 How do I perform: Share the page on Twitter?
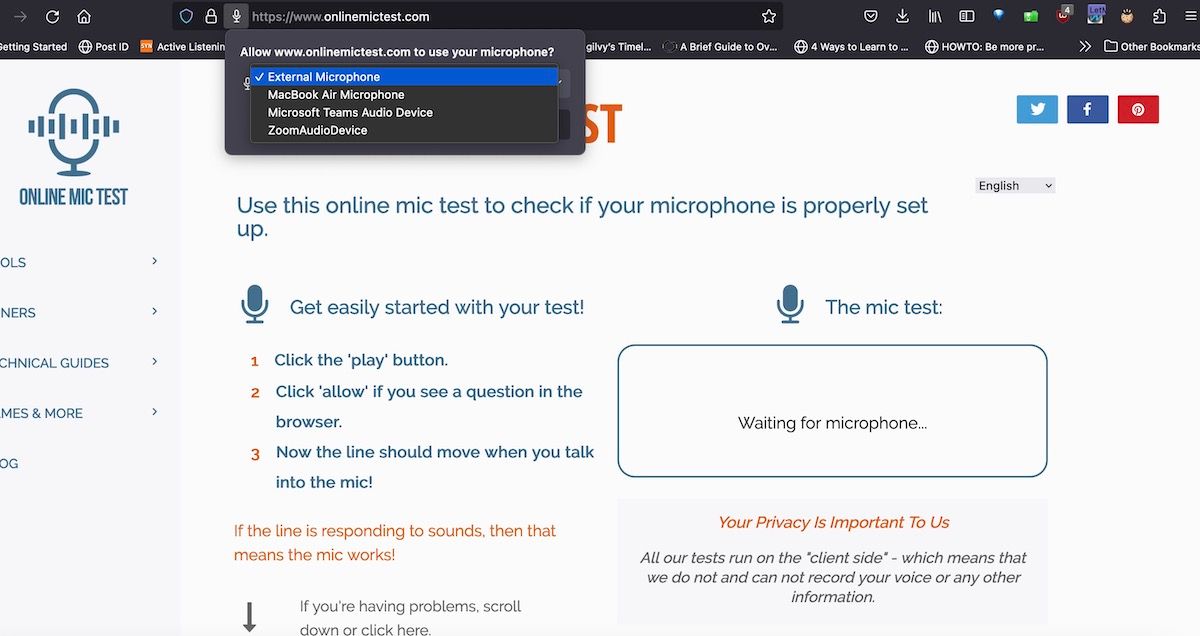[x=1037, y=109]
